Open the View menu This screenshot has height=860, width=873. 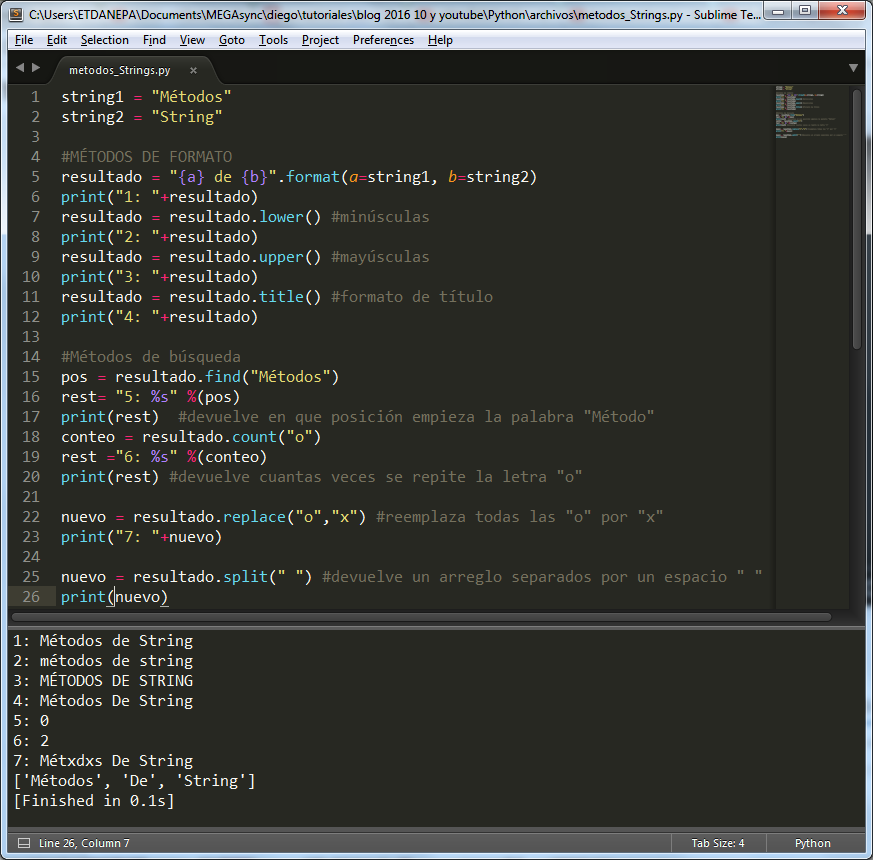click(192, 40)
